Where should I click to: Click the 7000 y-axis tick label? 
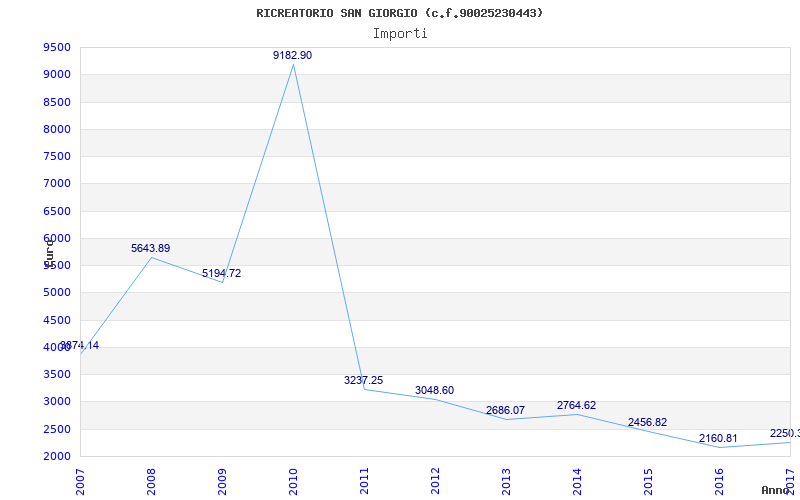coord(57,183)
